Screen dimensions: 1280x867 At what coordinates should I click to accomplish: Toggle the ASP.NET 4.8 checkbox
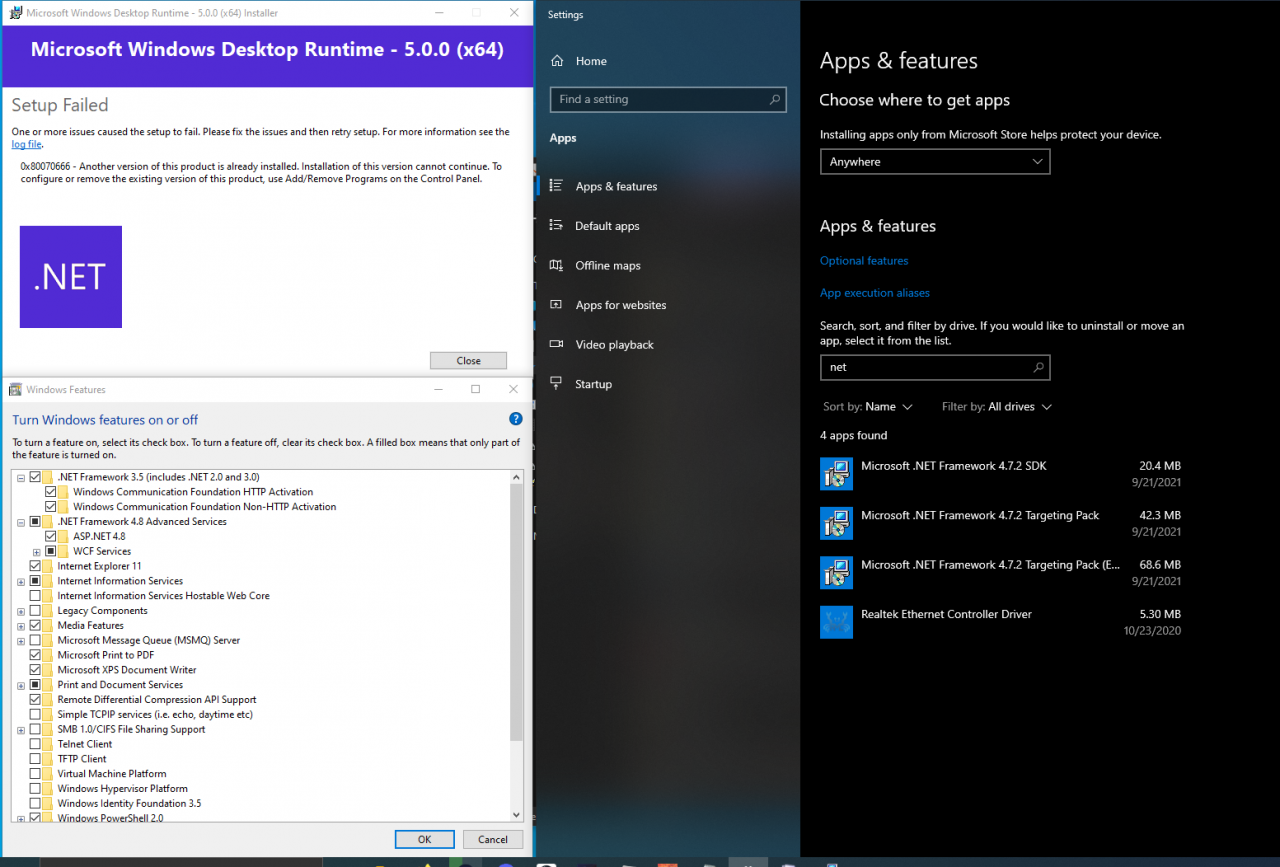click(50, 536)
